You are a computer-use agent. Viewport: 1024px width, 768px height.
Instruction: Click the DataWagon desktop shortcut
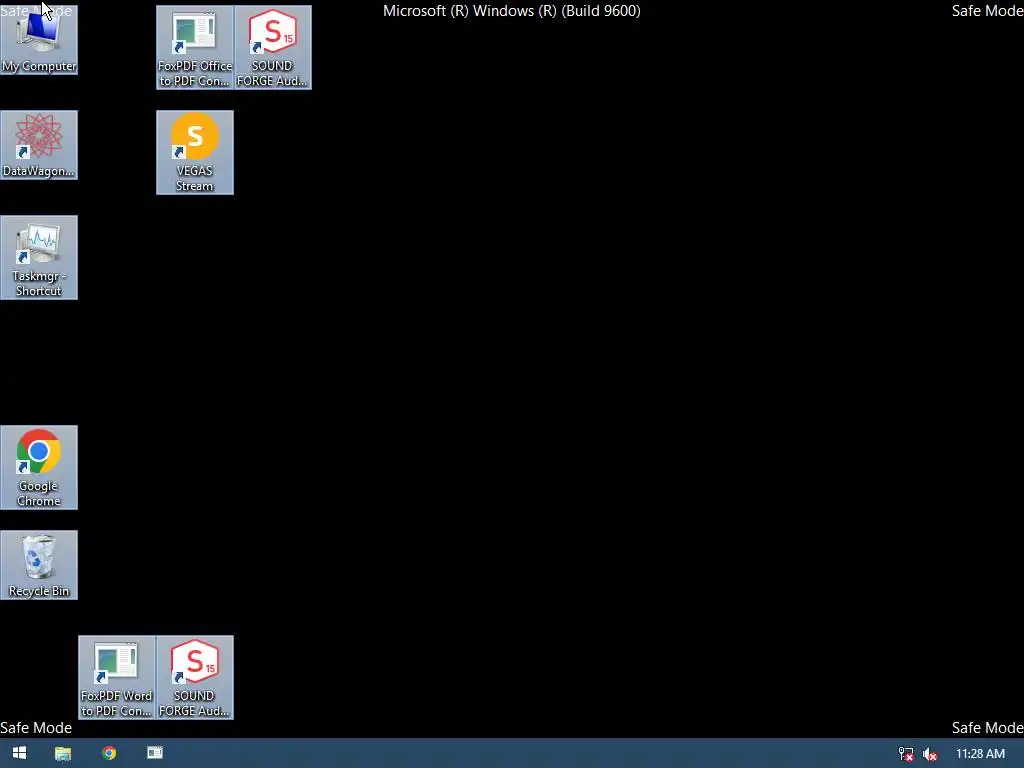tap(39, 145)
